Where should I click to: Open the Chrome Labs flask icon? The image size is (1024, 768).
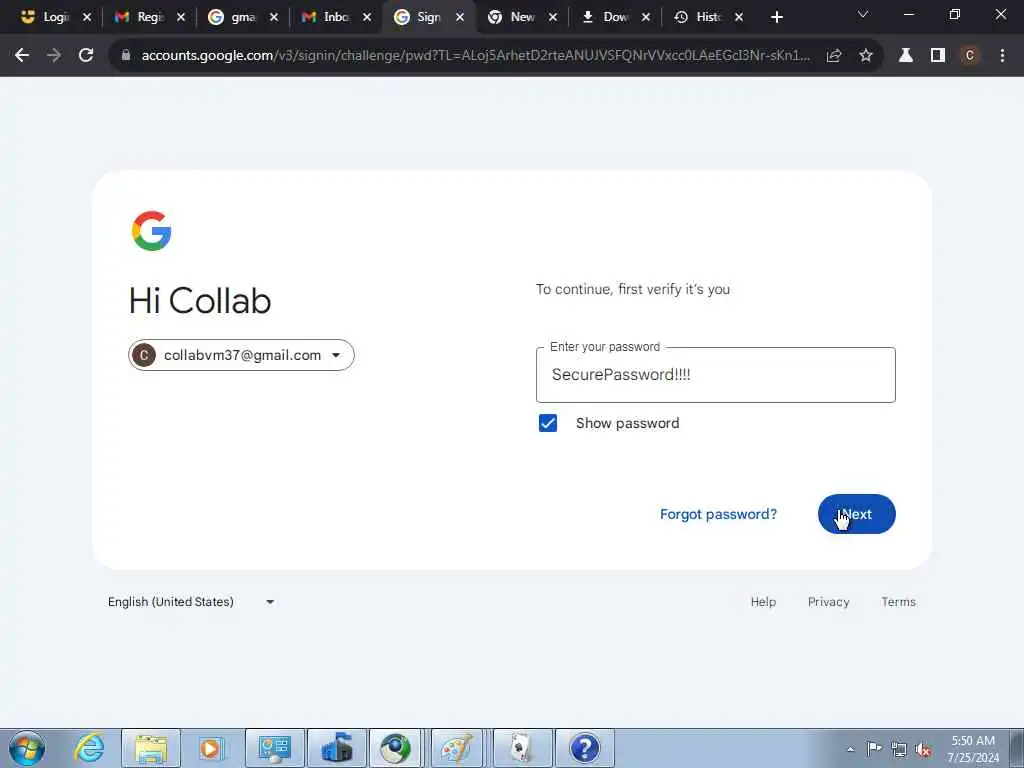pyautogui.click(x=906, y=56)
